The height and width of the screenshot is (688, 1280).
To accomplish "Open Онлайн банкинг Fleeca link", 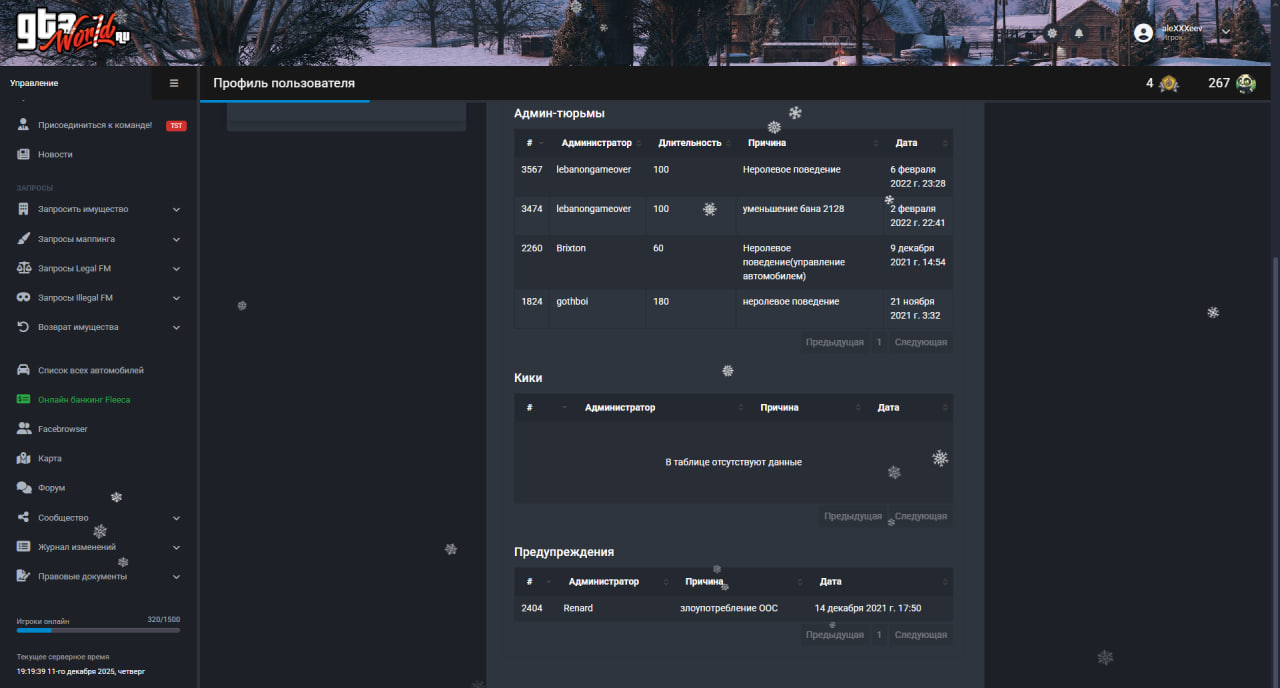I will (x=84, y=400).
